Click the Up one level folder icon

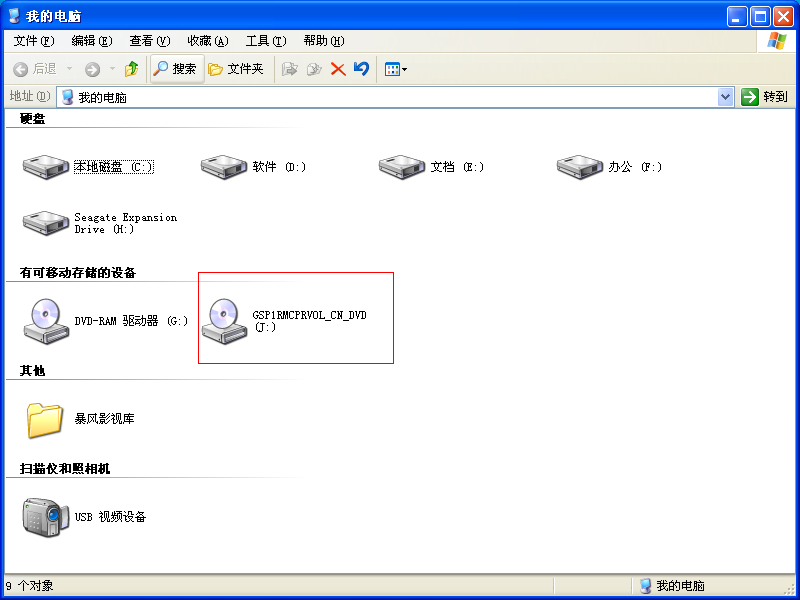(132, 69)
